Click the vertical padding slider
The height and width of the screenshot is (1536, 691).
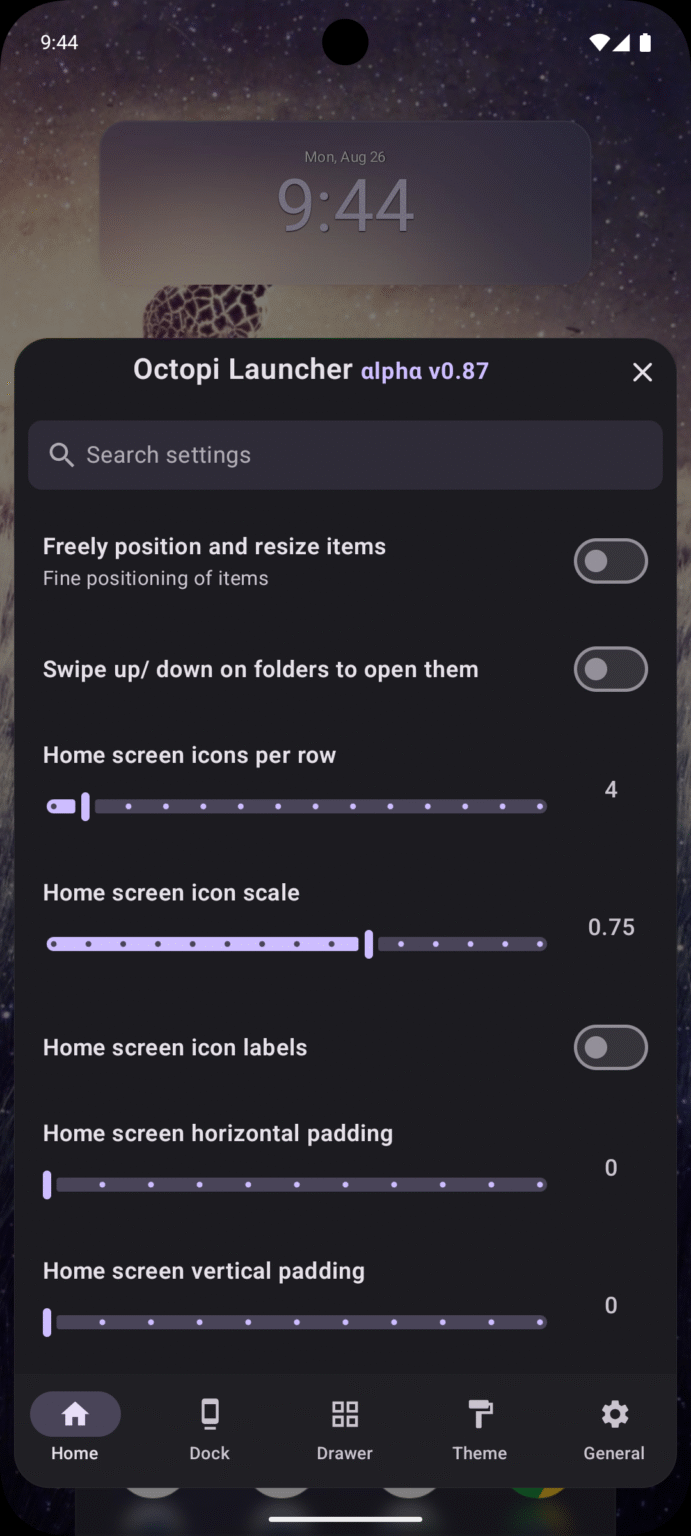coord(295,1321)
